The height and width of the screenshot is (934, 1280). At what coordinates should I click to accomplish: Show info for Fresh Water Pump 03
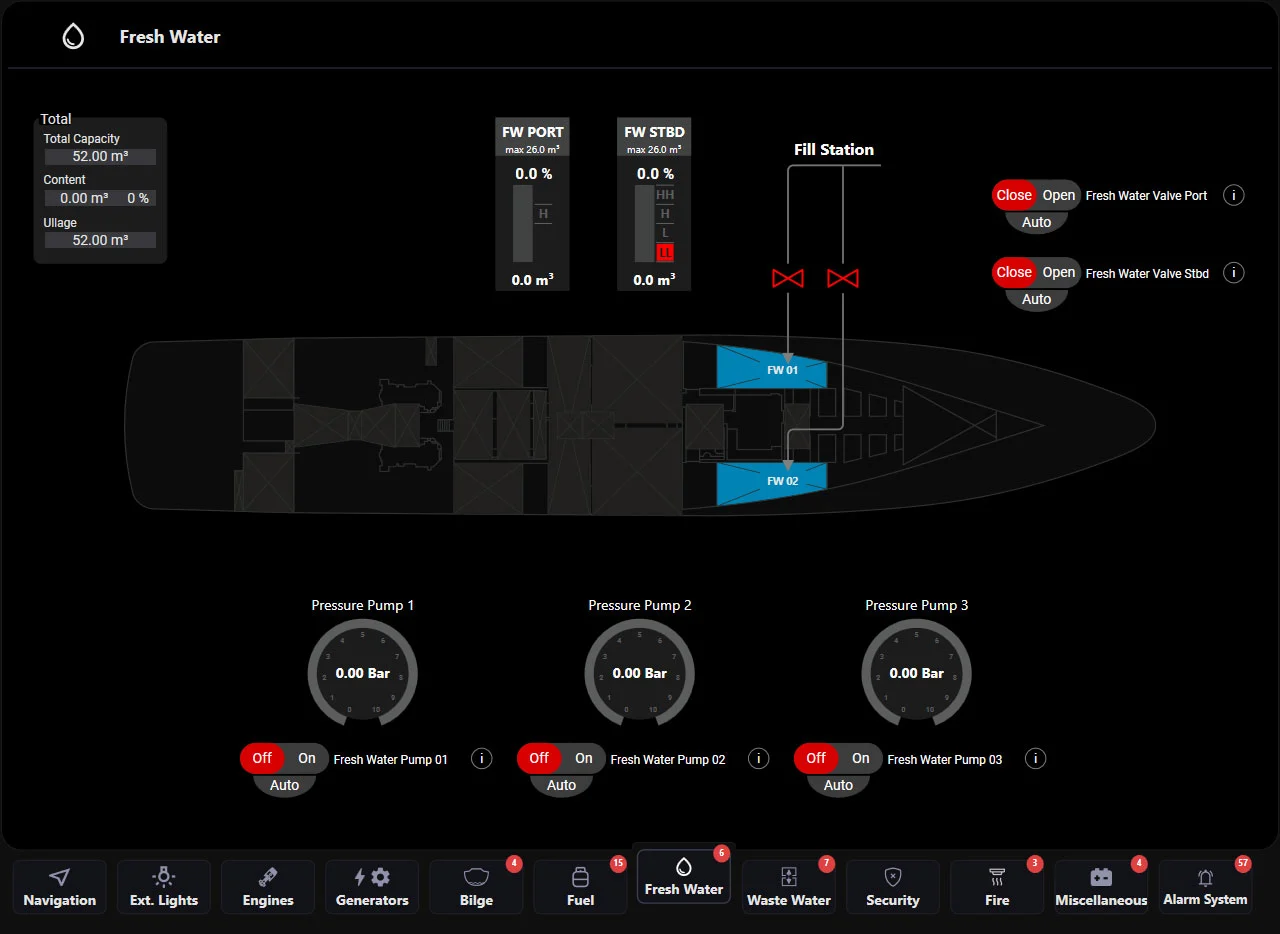point(1036,759)
